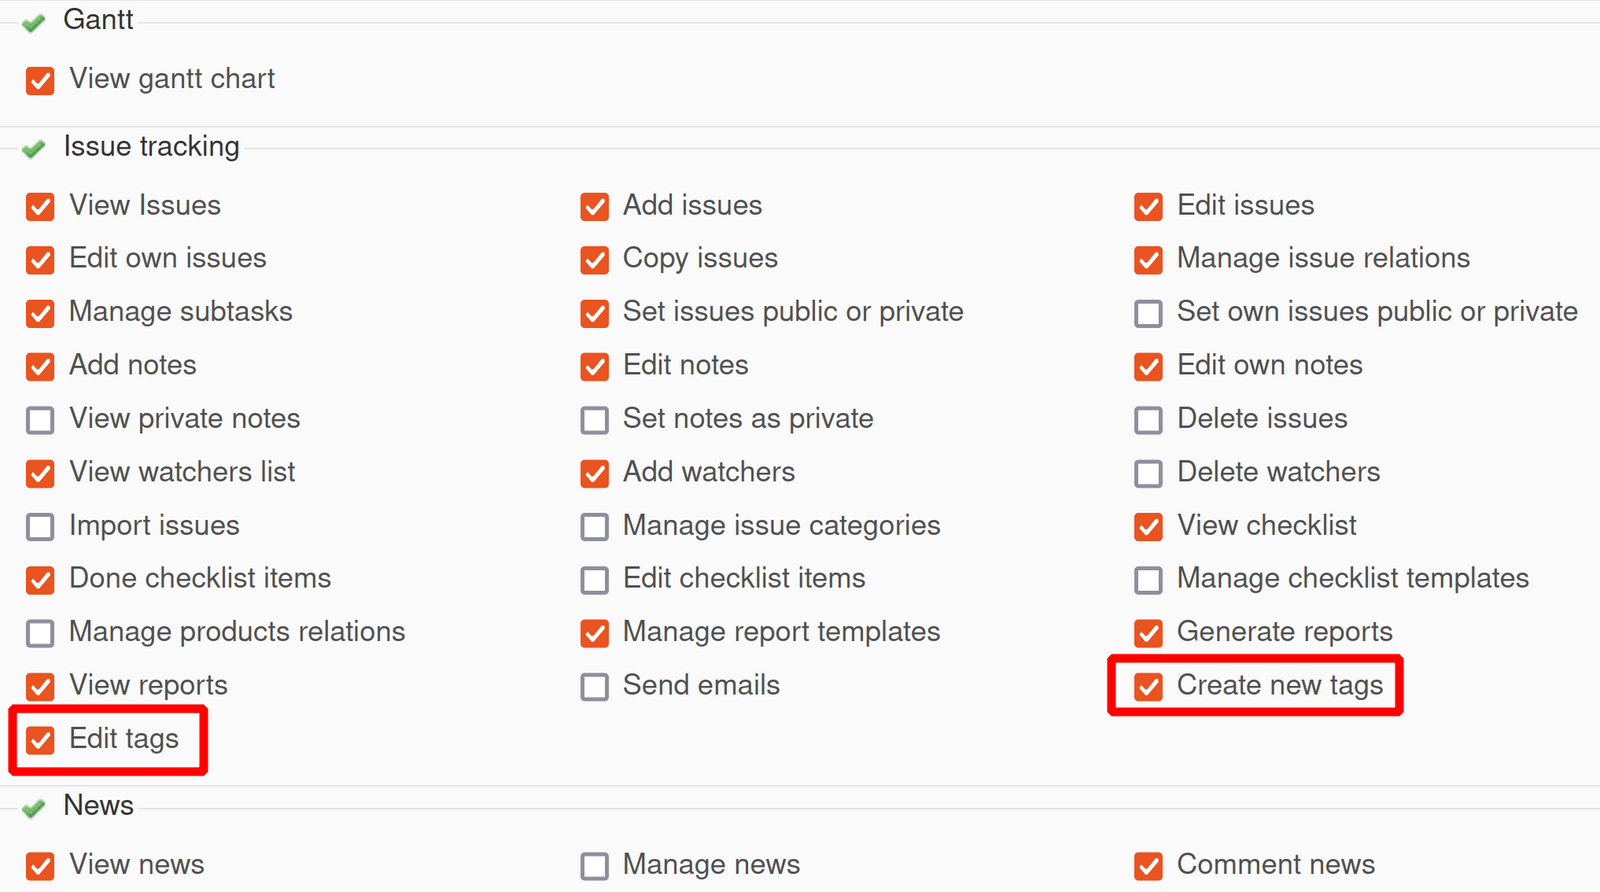The height and width of the screenshot is (892, 1600).
Task: Uncheck the Manage report templates permission
Action: click(594, 633)
